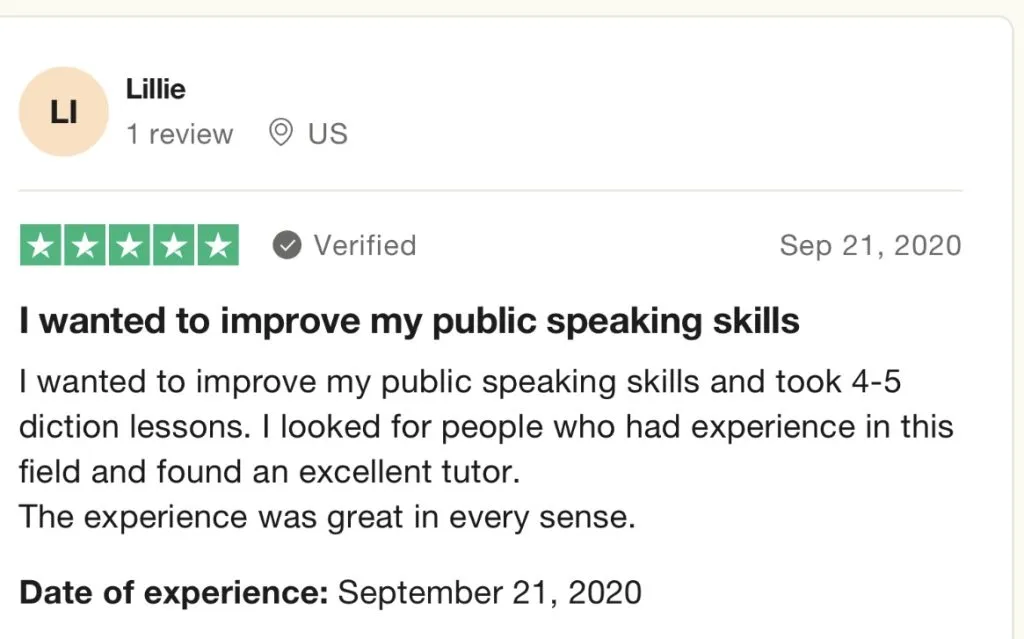Click the location pin icon
The image size is (1024, 639).
[x=282, y=133]
